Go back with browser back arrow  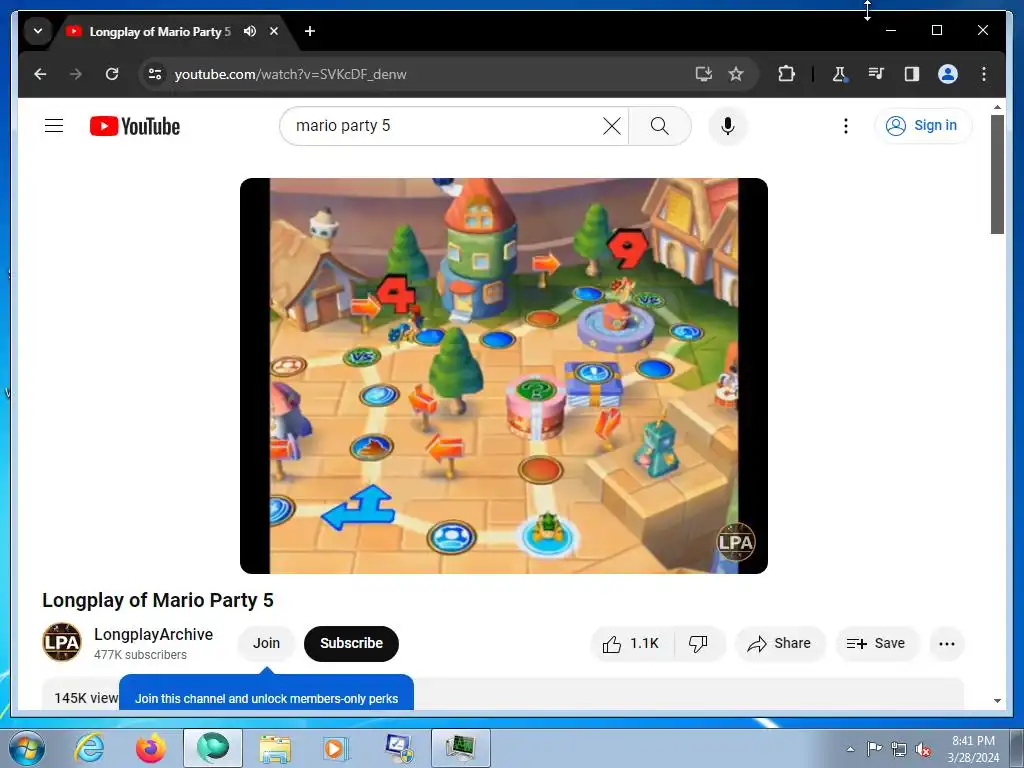tap(40, 74)
